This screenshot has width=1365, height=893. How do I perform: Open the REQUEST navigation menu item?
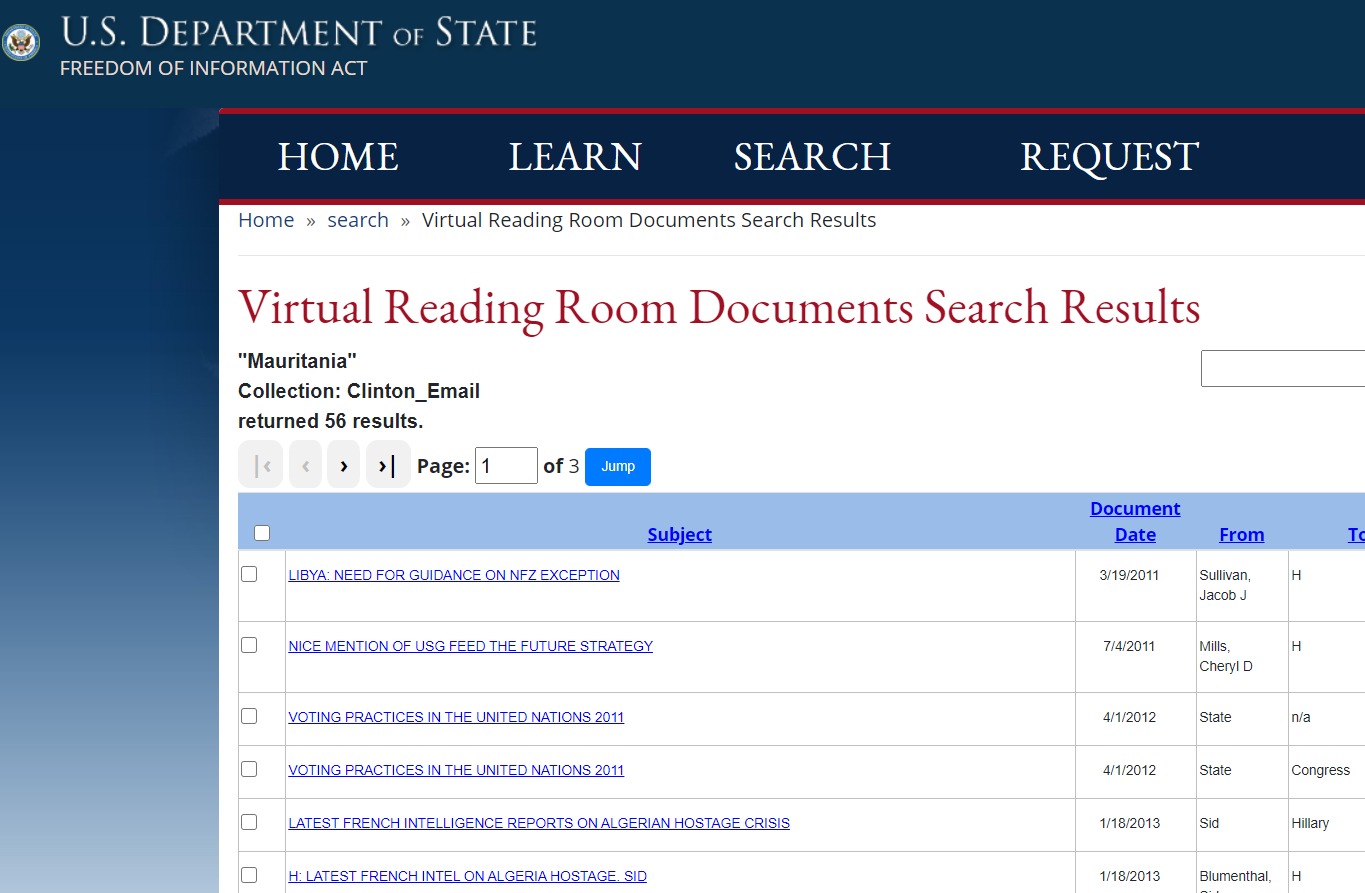(x=1109, y=157)
